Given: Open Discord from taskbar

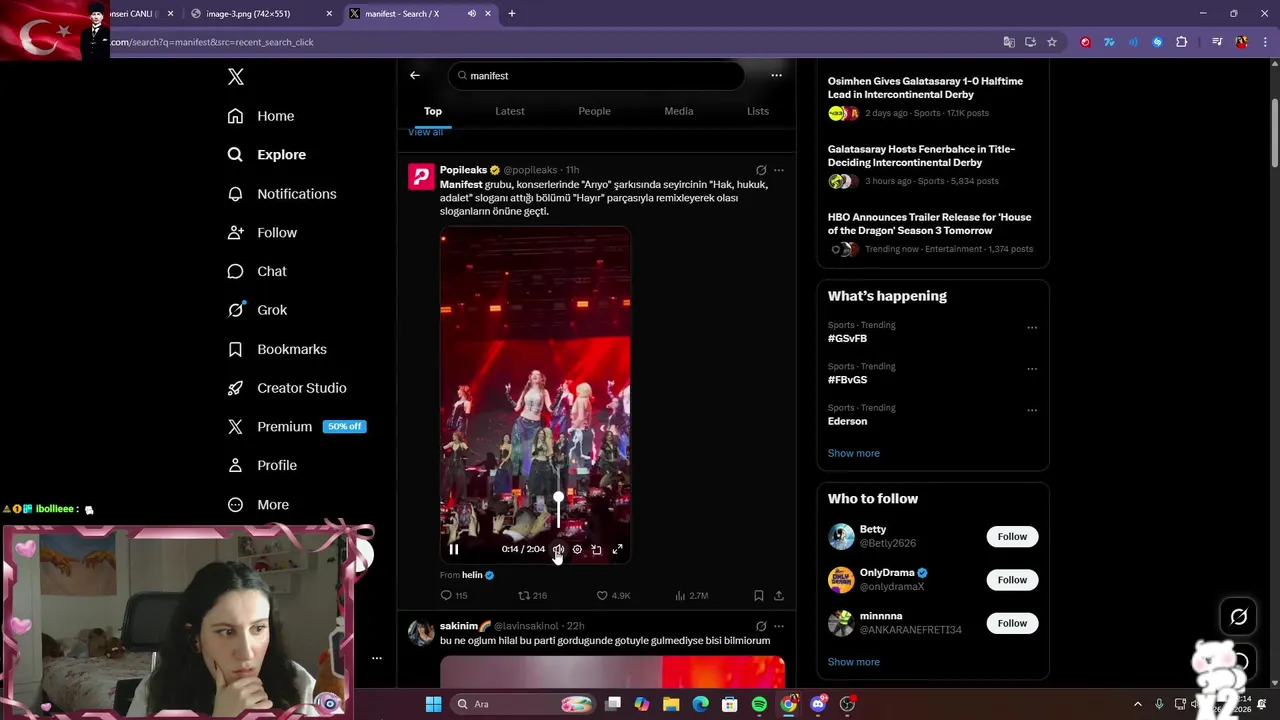Looking at the screenshot, I should coord(818,704).
